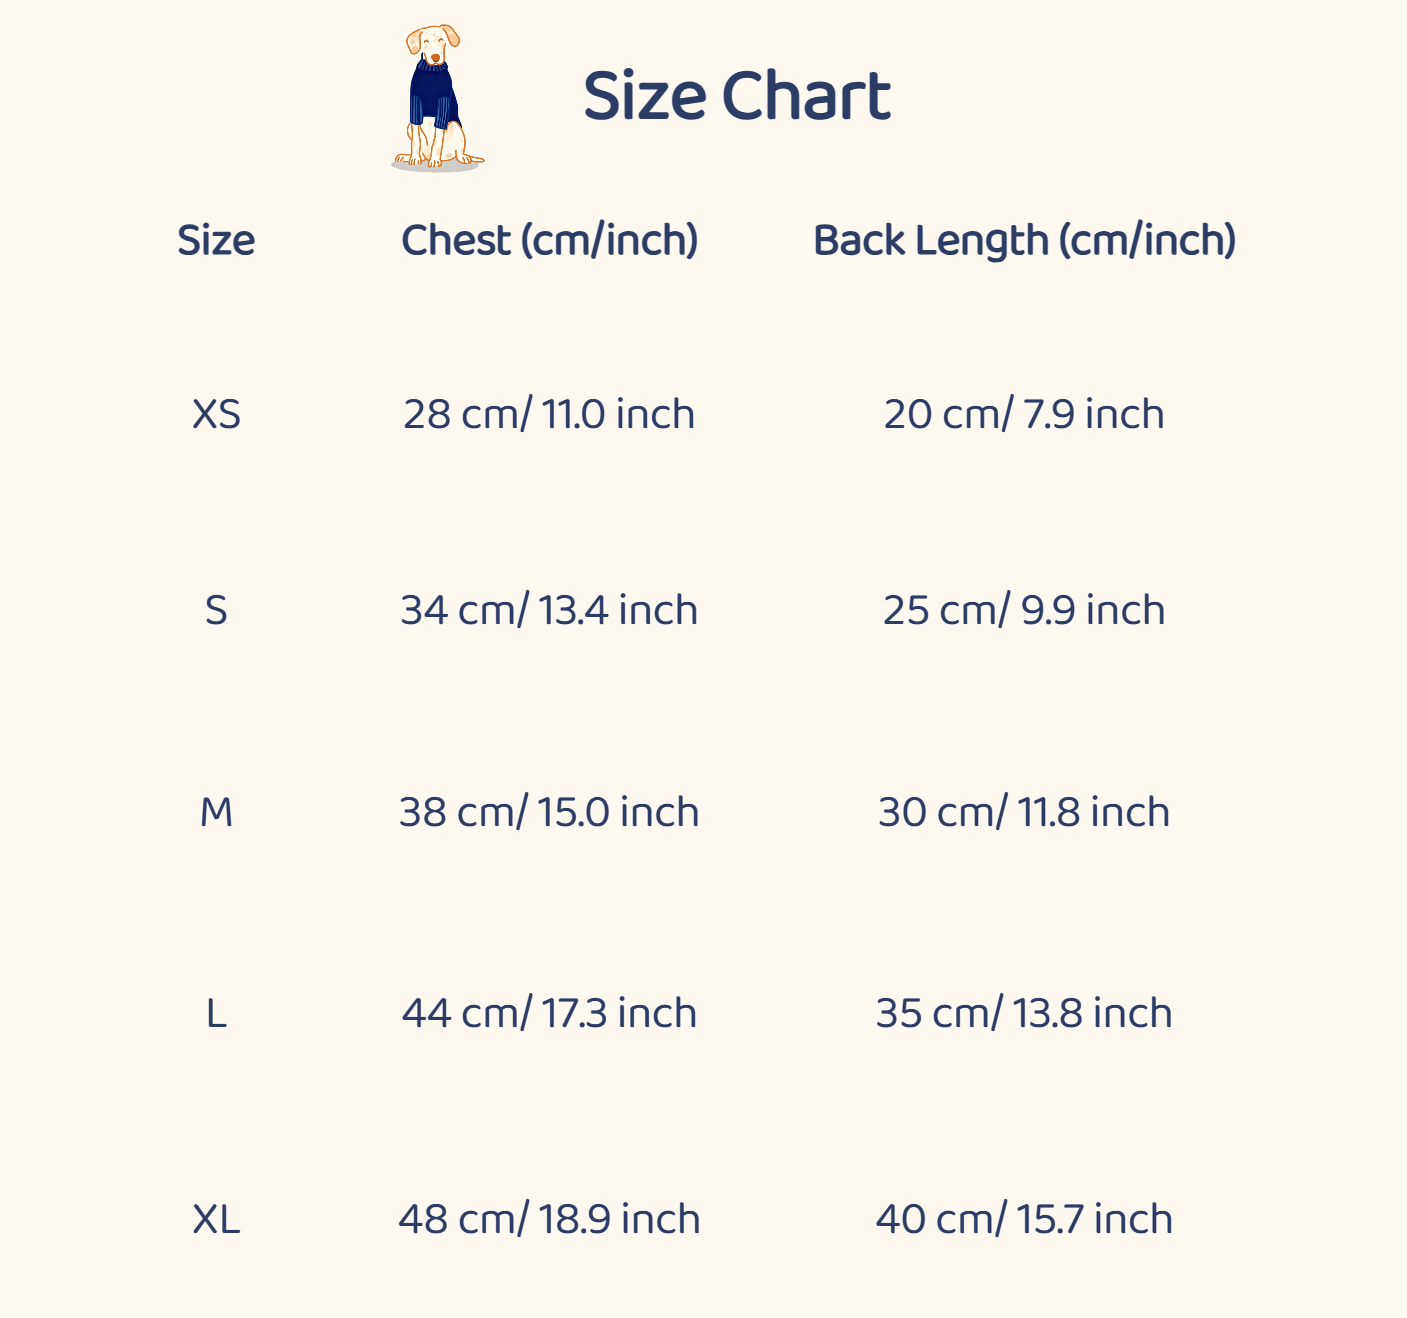Click the 44 cm/ 17.3 inch chest value
Viewport: 1407px width, 1318px height.
coord(549,1014)
